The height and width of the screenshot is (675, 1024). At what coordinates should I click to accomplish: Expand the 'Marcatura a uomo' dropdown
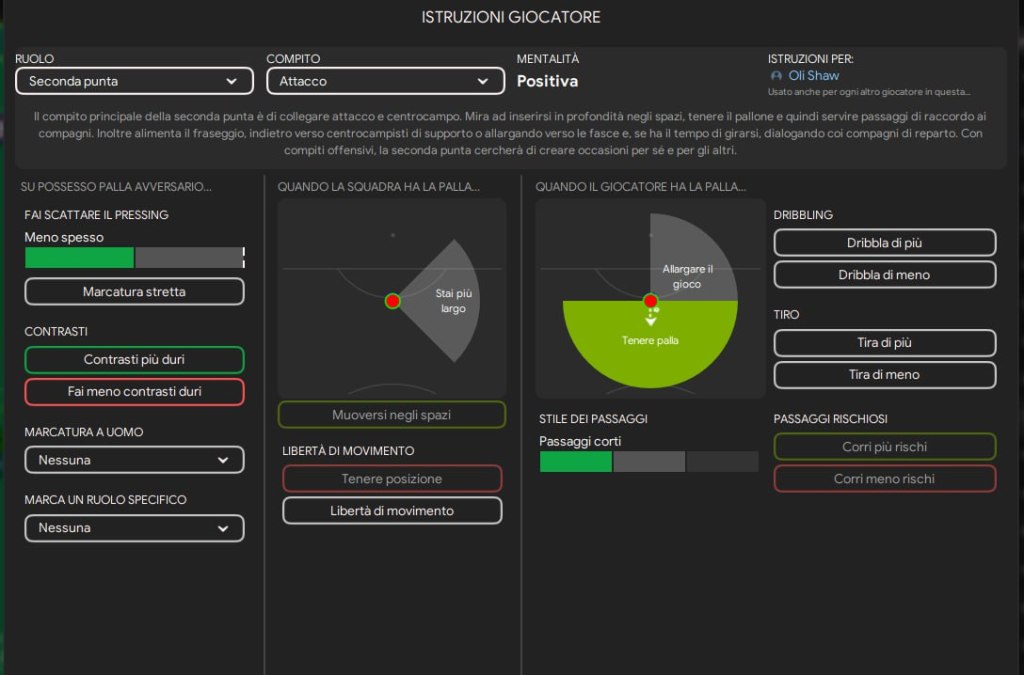coord(134,460)
